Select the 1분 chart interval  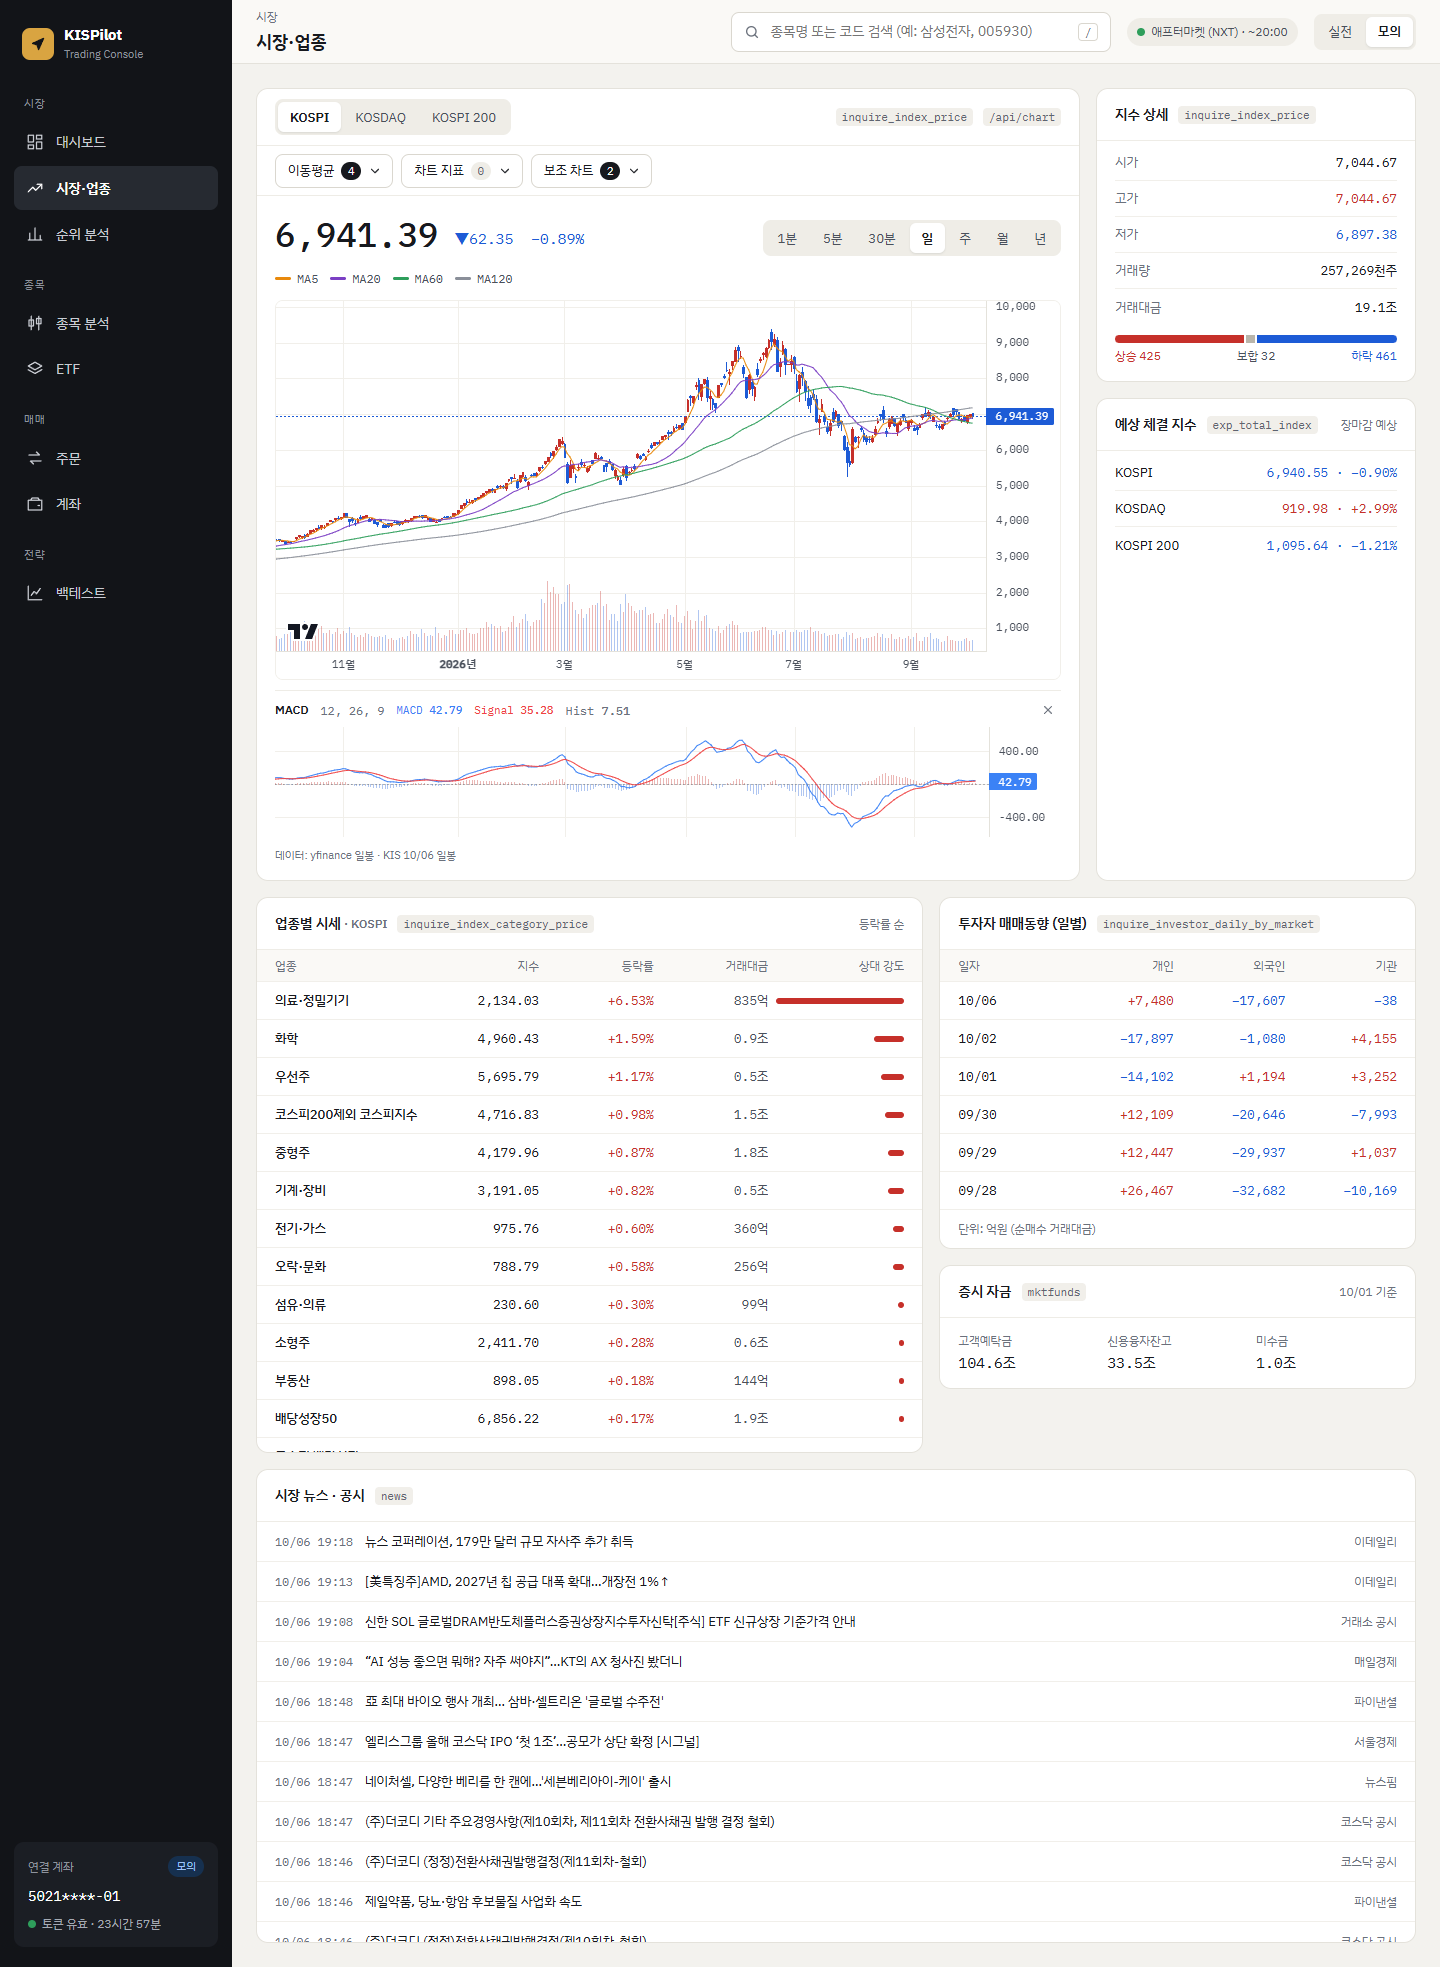[787, 239]
